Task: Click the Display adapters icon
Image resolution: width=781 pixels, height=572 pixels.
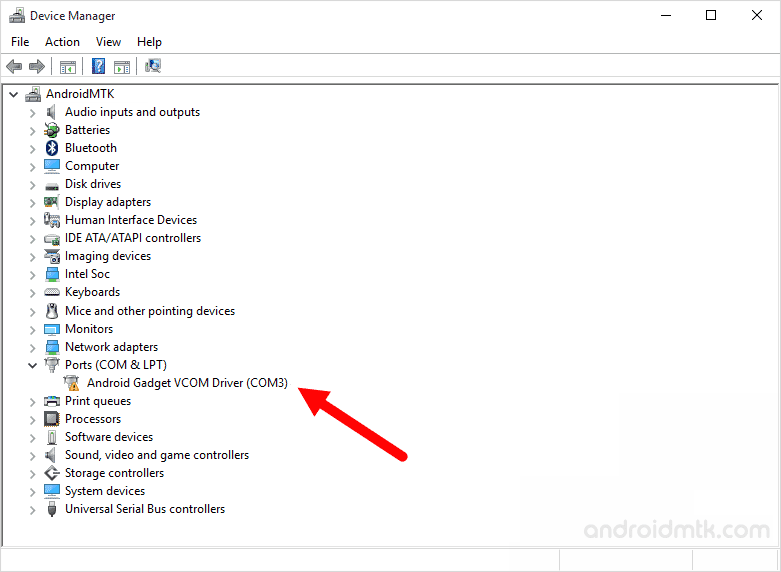Action: click(x=52, y=202)
